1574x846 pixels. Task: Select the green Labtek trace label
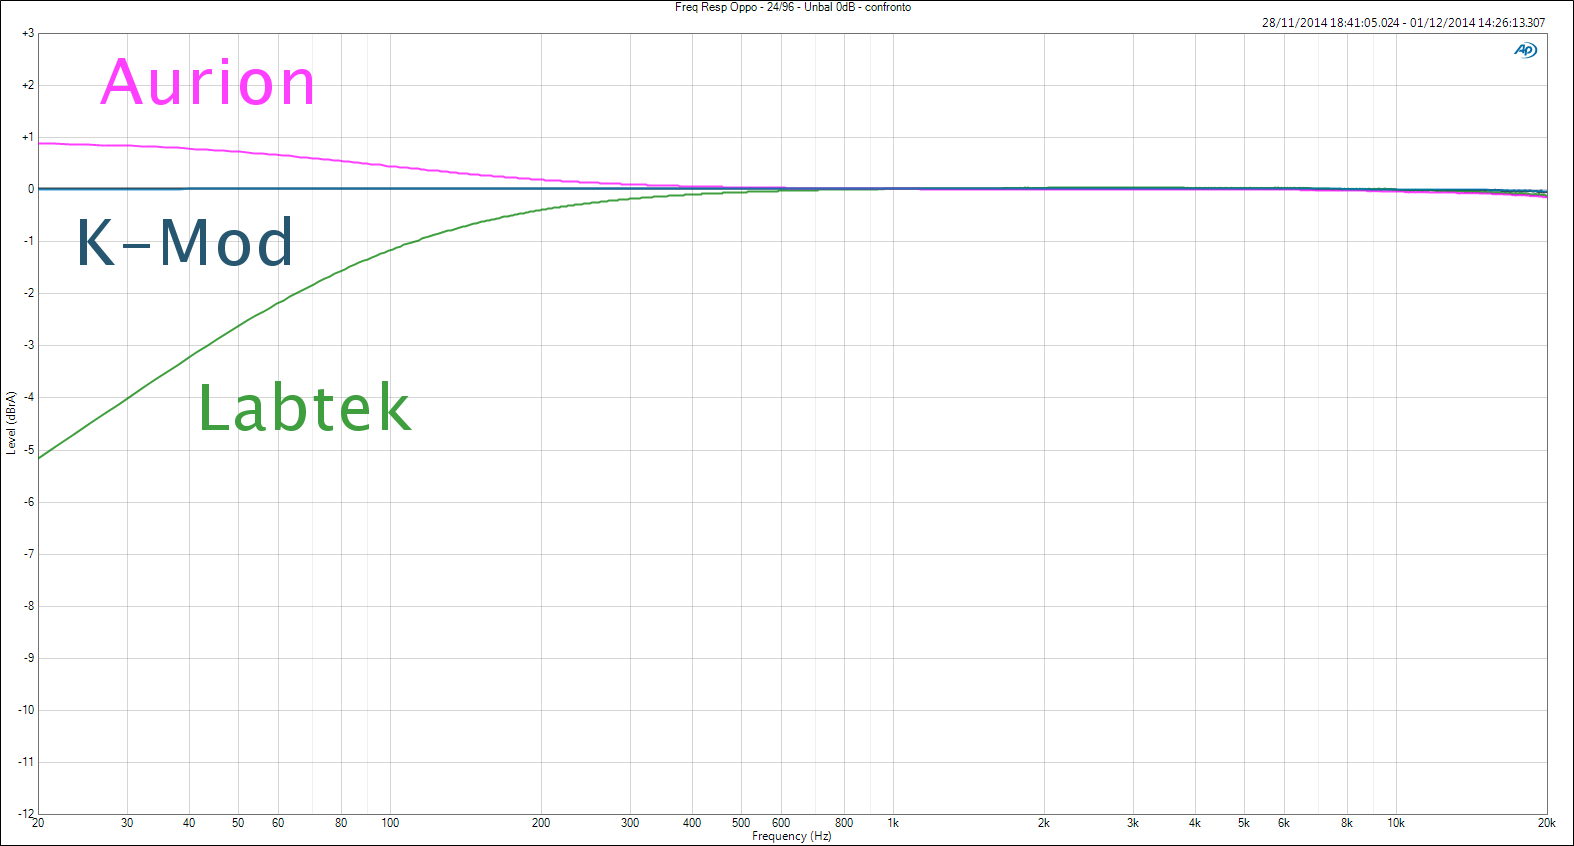point(304,408)
